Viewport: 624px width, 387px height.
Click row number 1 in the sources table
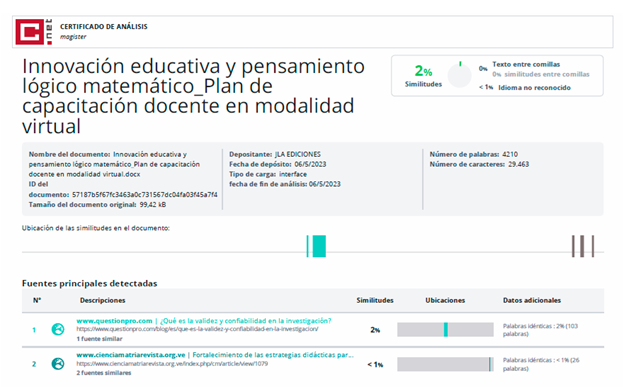pyautogui.click(x=34, y=330)
